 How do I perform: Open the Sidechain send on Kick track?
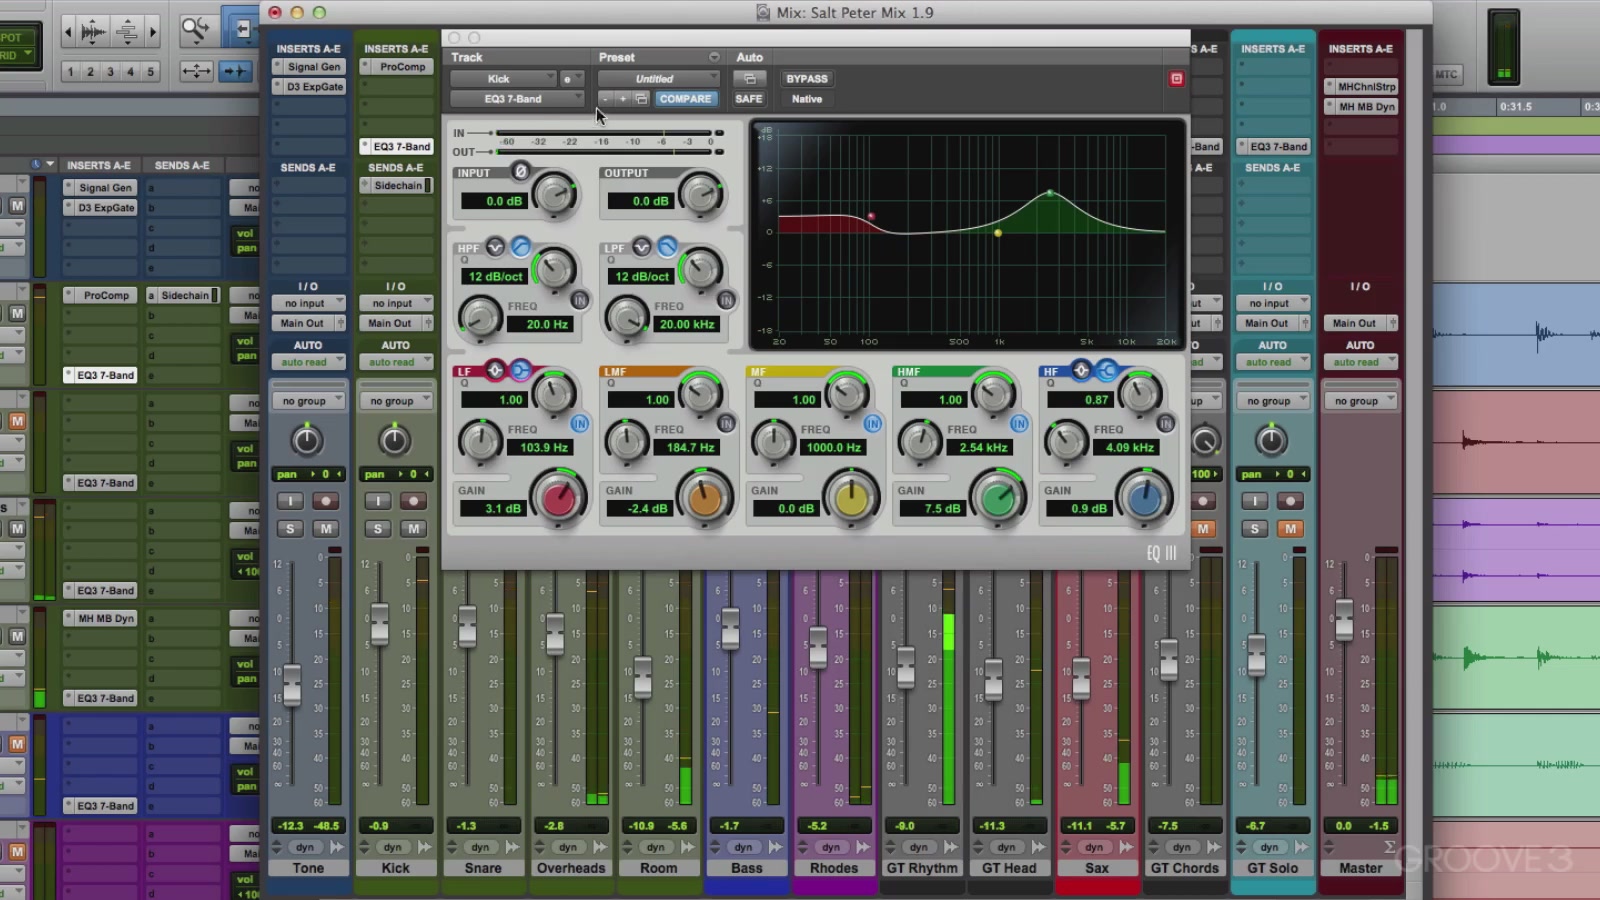point(396,186)
